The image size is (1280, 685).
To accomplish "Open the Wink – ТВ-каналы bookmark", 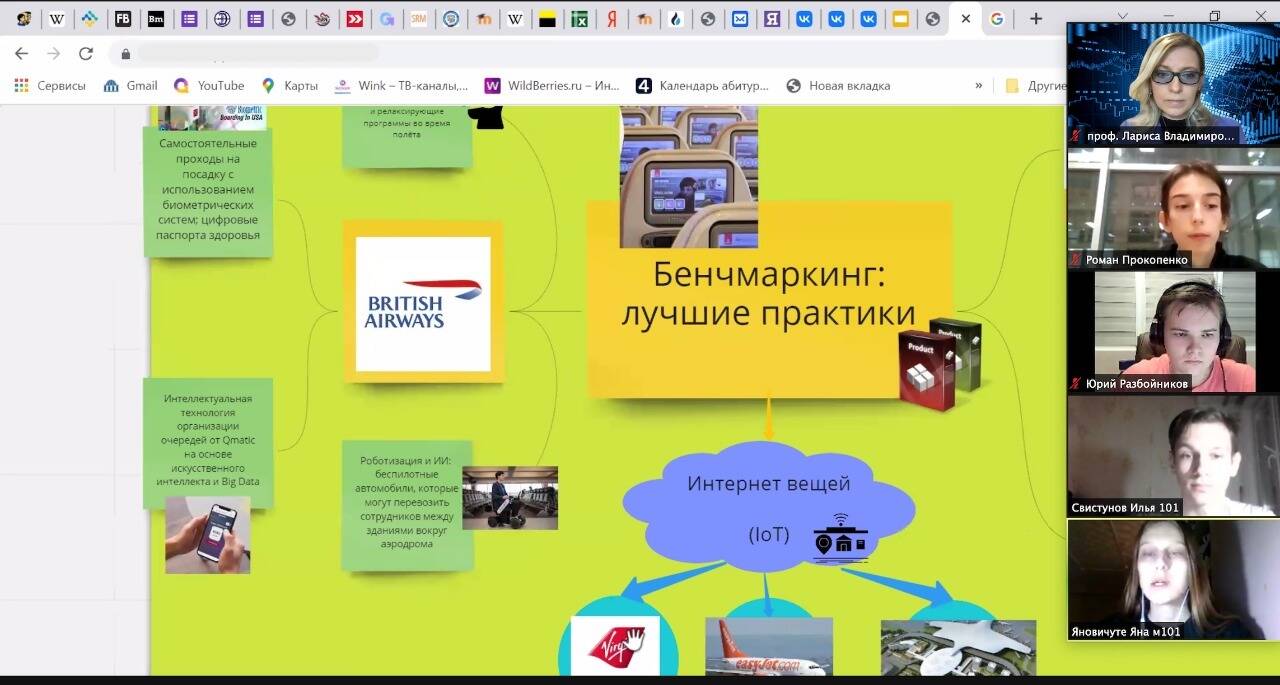I will [x=401, y=86].
